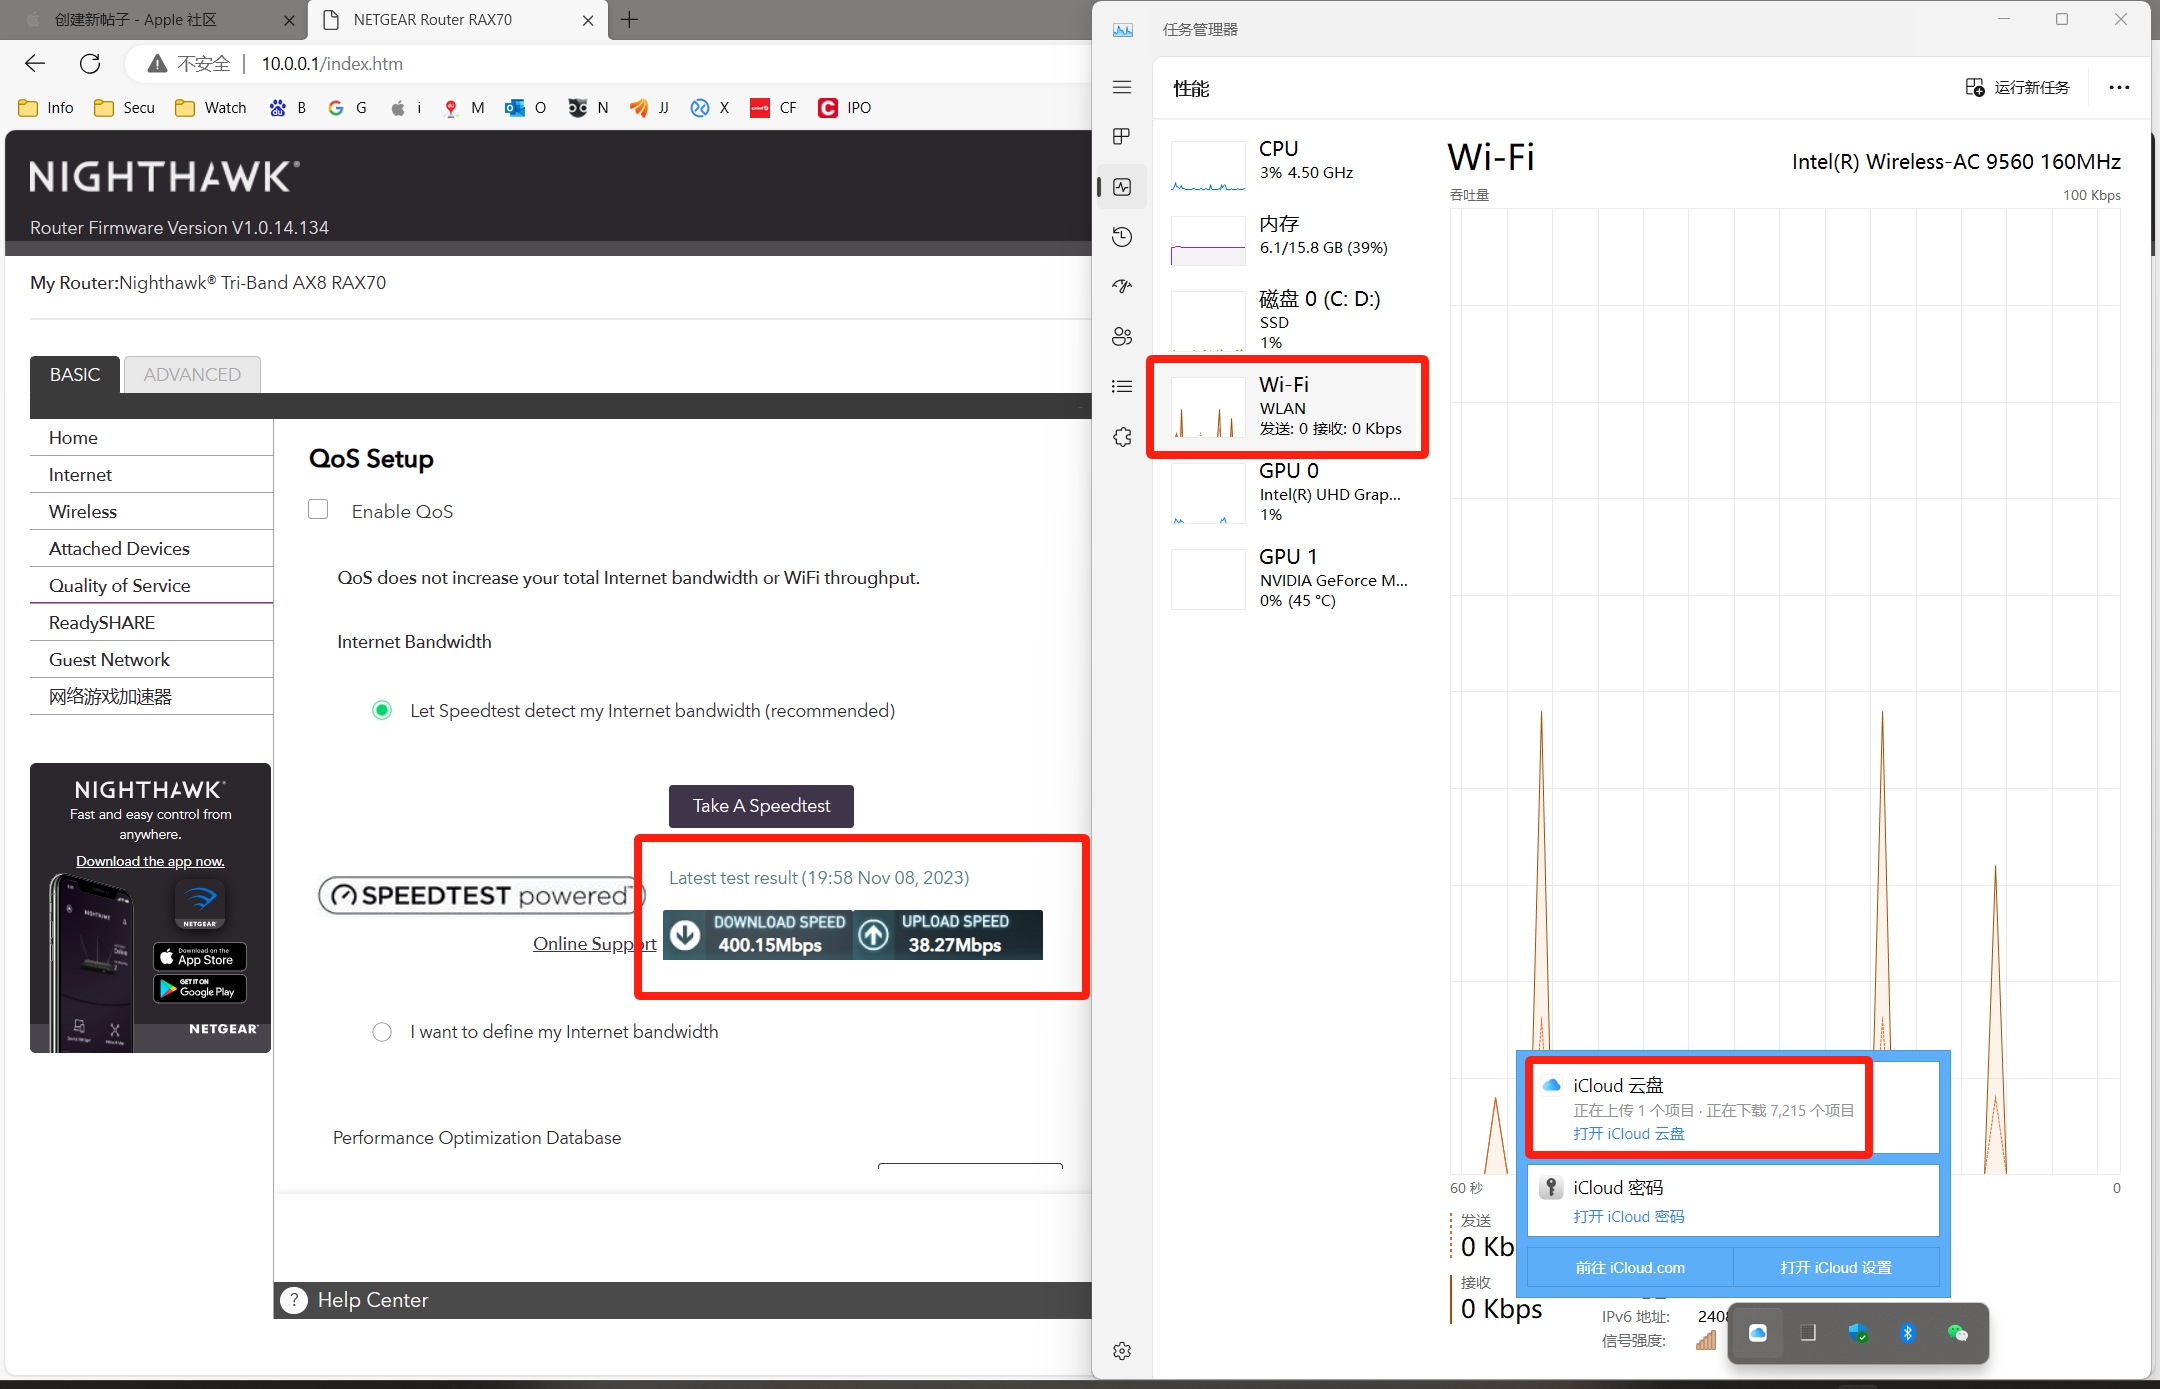2160x1389 pixels.
Task: Open the Startup apps sidebar icon
Action: tap(1122, 286)
